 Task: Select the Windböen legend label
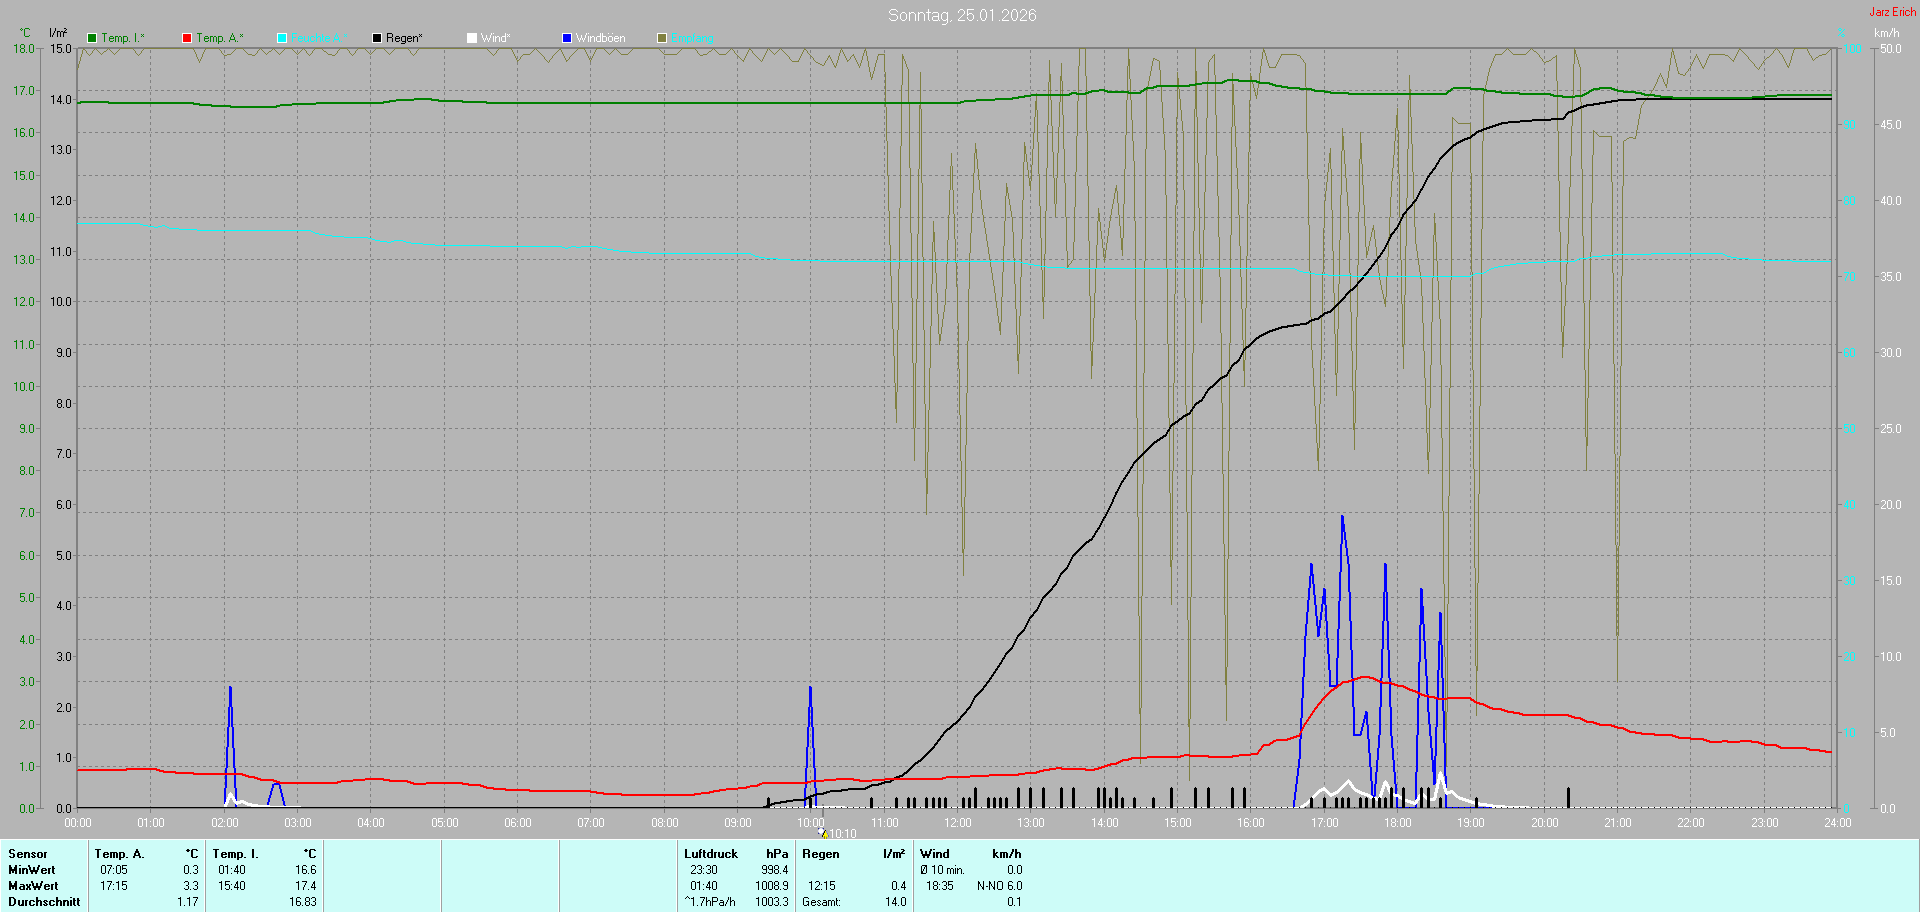pyautogui.click(x=601, y=38)
